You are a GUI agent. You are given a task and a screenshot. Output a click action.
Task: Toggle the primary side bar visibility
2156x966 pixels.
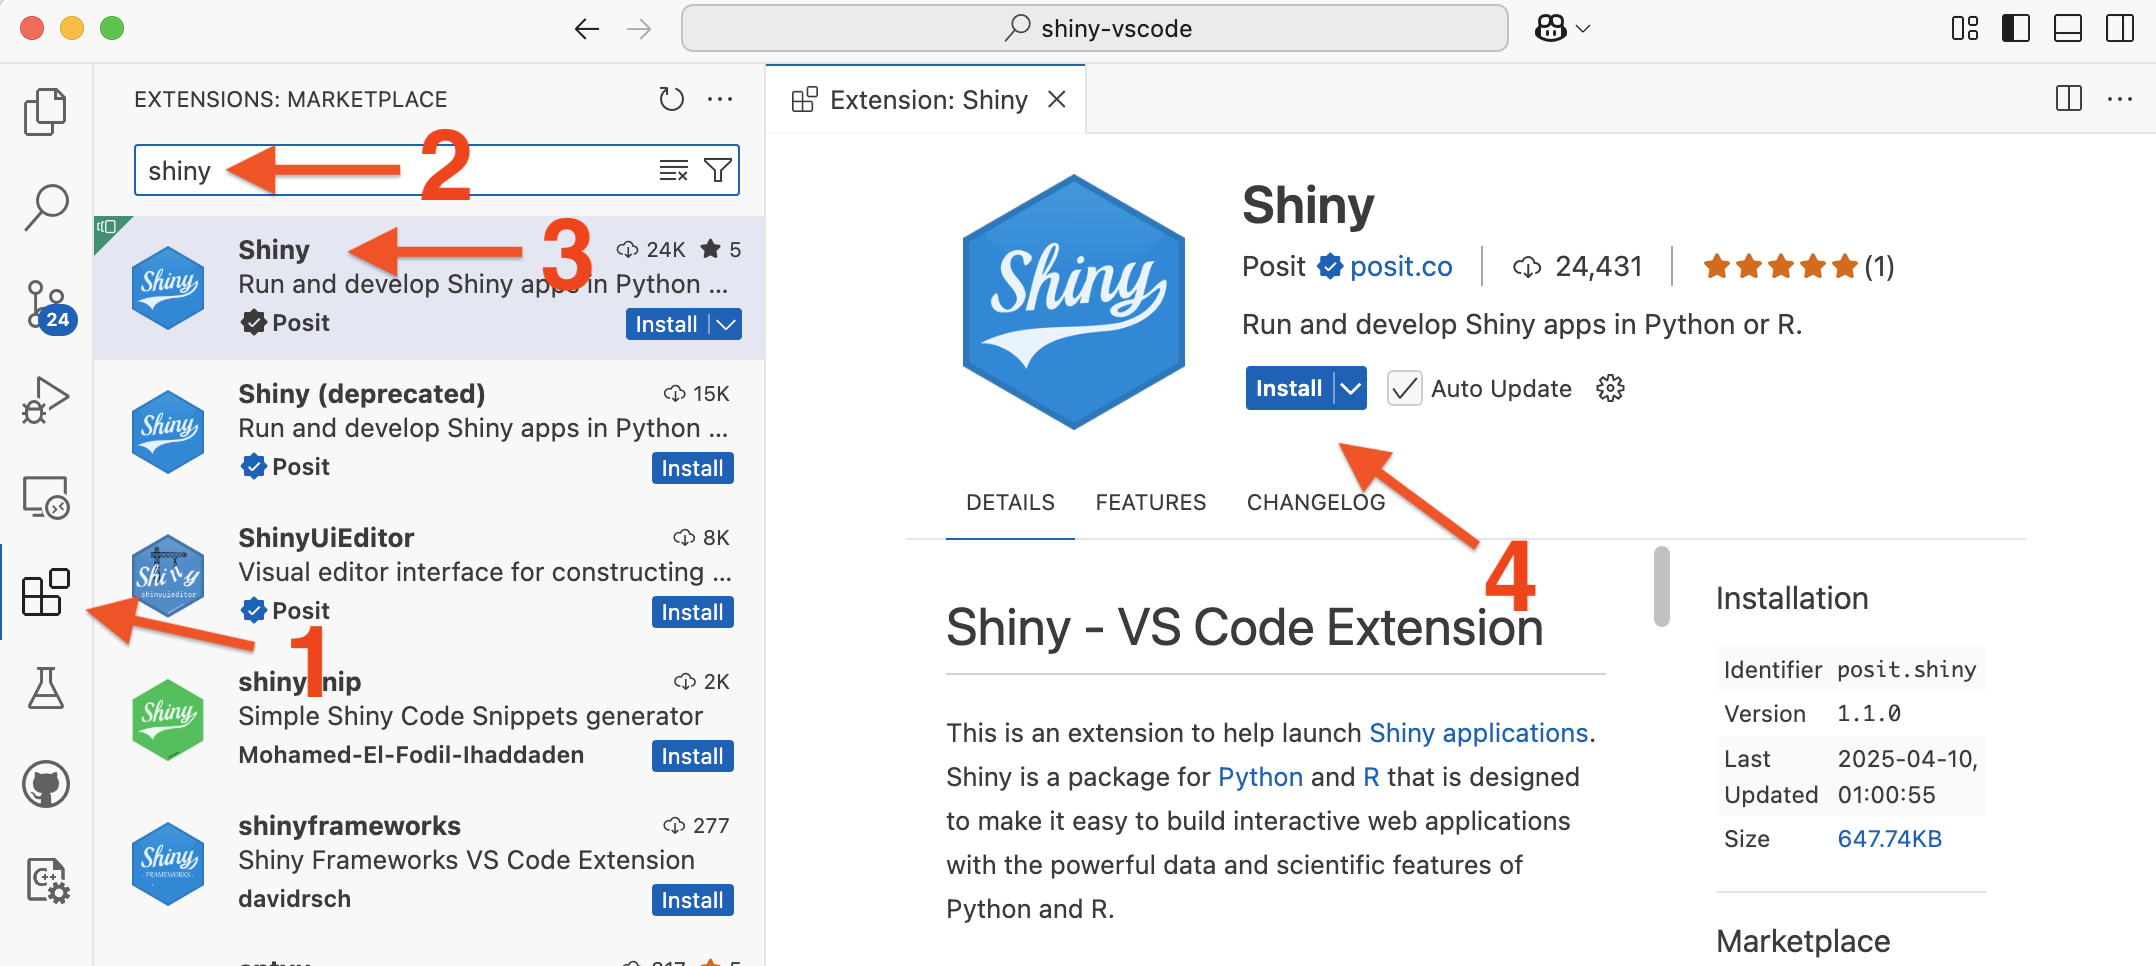(x=2015, y=28)
